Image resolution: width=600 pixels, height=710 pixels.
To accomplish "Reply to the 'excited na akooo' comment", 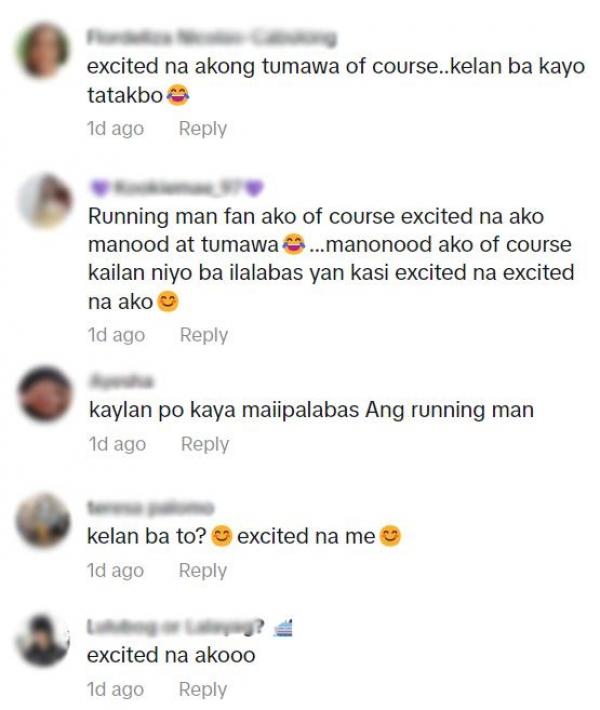I will point(202,690).
